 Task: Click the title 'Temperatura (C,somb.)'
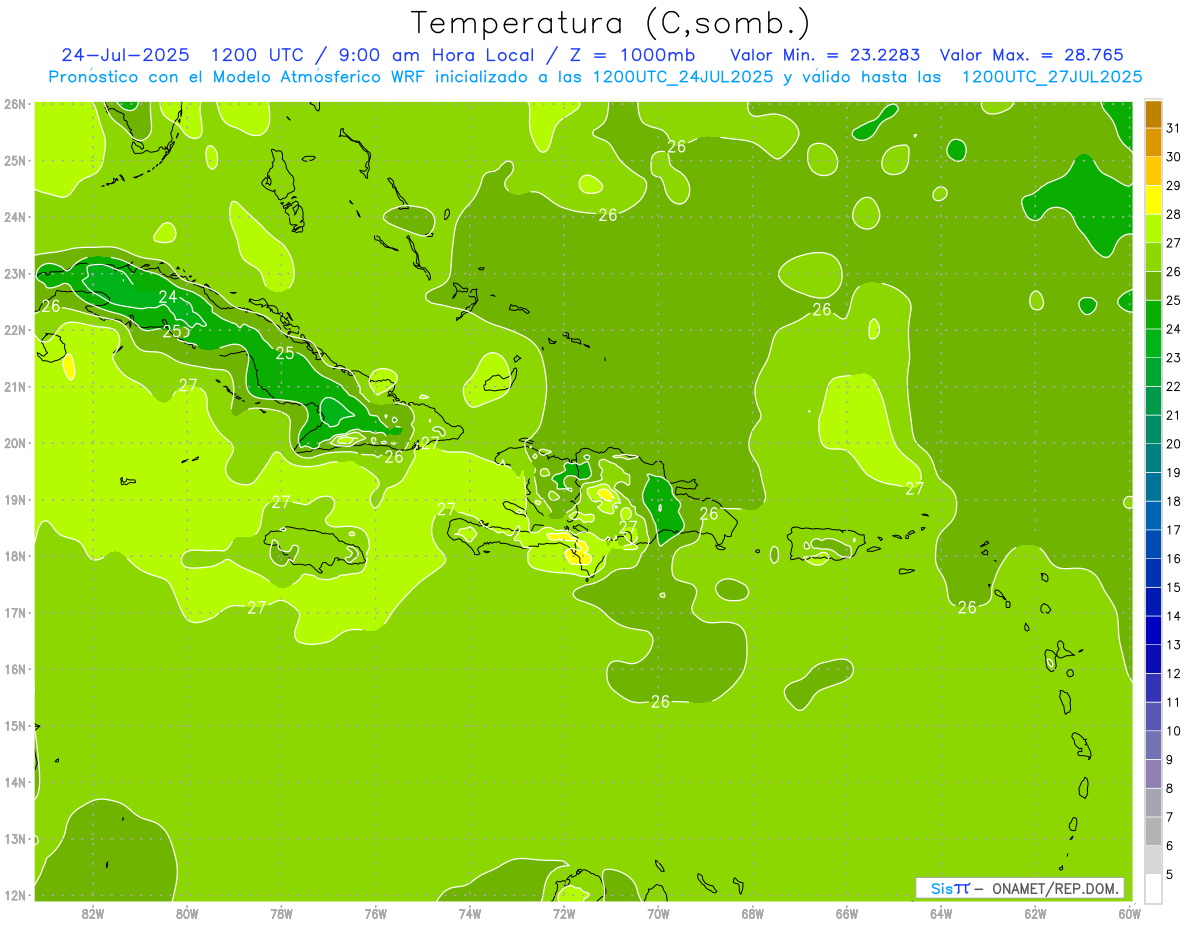pyautogui.click(x=611, y=22)
